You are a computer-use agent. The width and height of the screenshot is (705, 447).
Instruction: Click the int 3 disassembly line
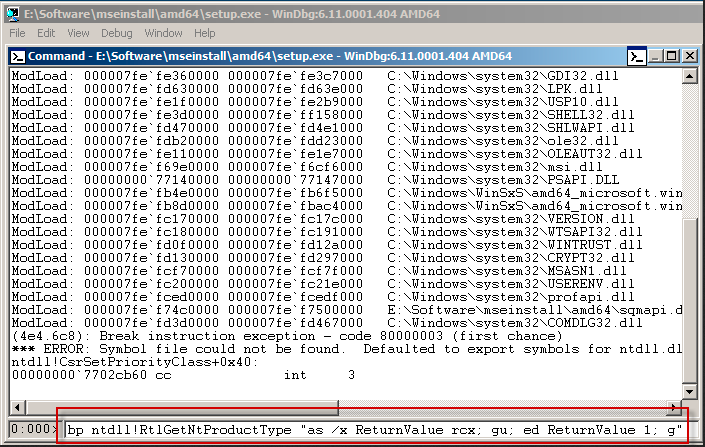[183, 375]
